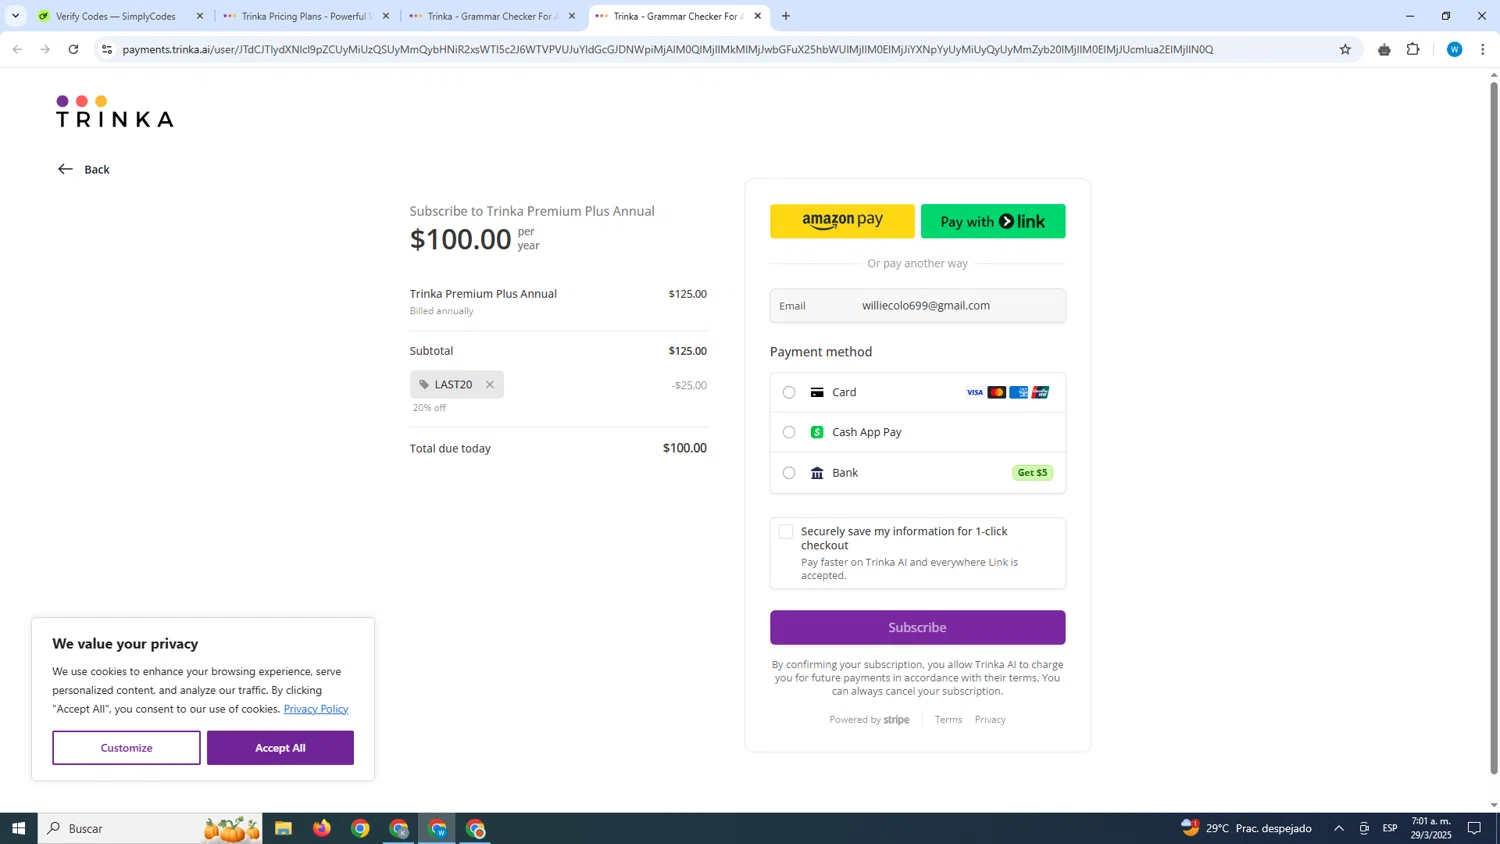1500x844 pixels.
Task: Edit the Email field
Action: pyautogui.click(x=917, y=306)
